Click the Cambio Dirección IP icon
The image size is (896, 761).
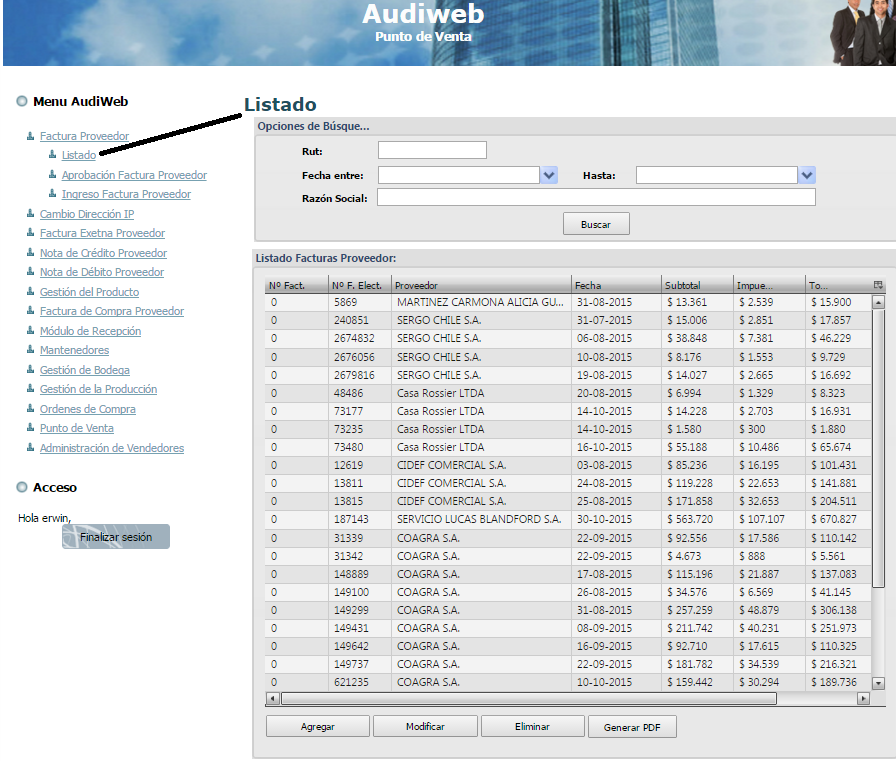pos(30,213)
